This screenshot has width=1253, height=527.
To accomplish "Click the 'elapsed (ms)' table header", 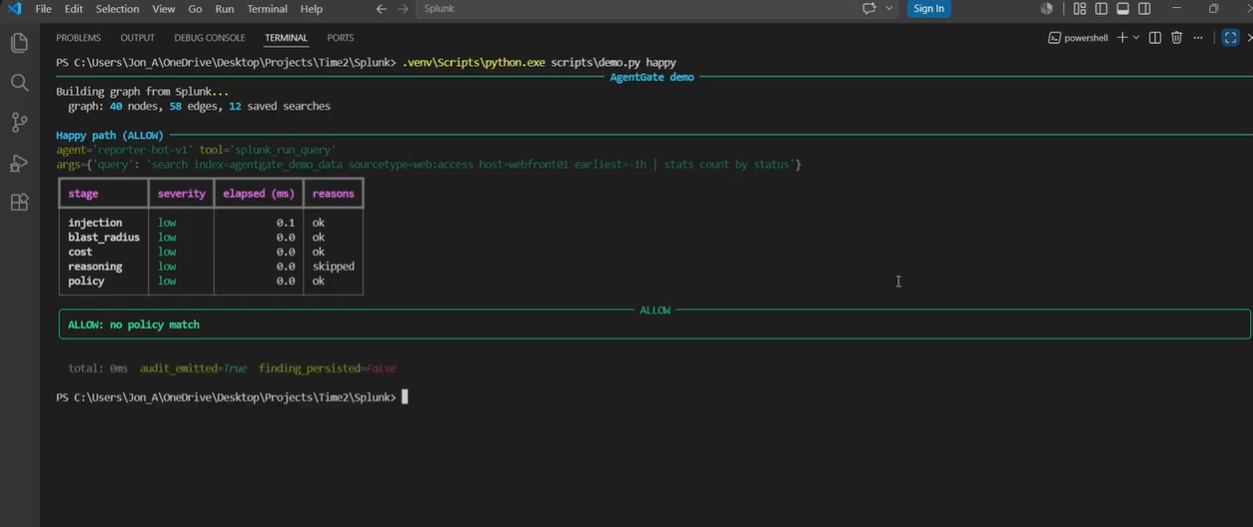I will click(x=259, y=194).
